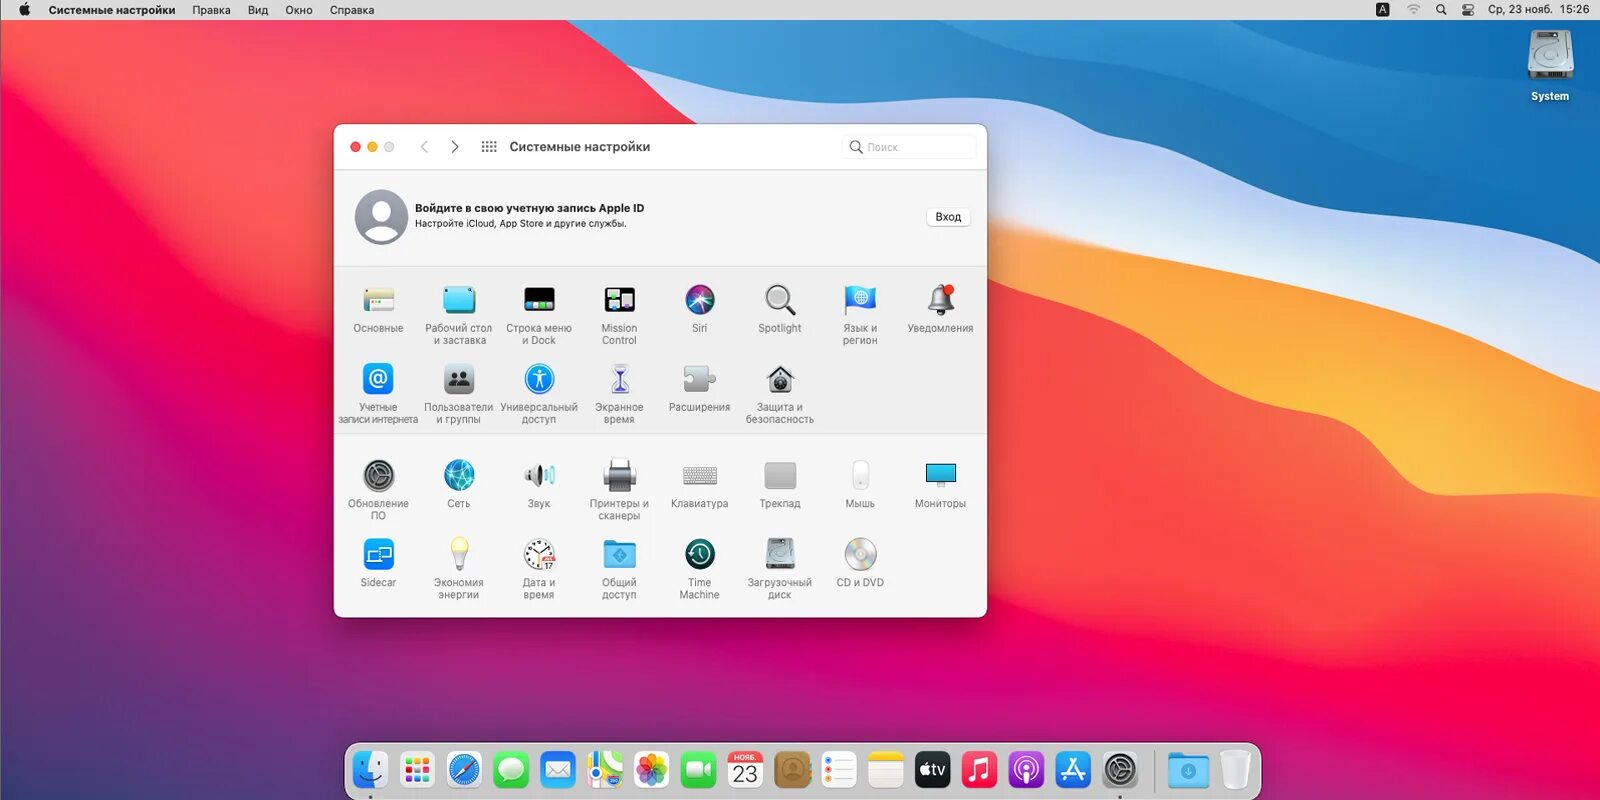The height and width of the screenshot is (800, 1600).
Task: Open Mail from the Dock
Action: tap(558, 770)
